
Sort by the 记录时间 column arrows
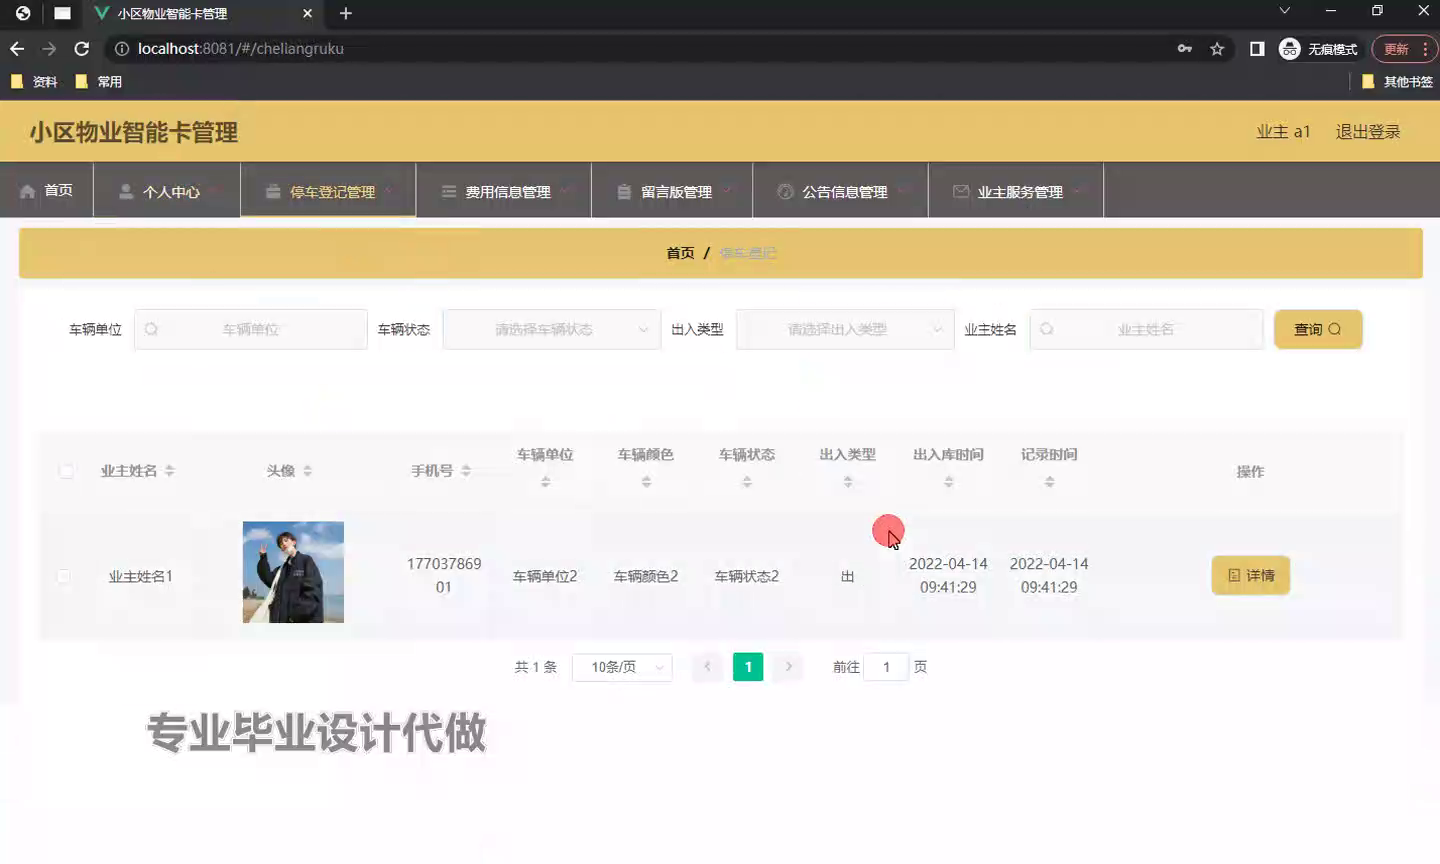(x=1050, y=481)
